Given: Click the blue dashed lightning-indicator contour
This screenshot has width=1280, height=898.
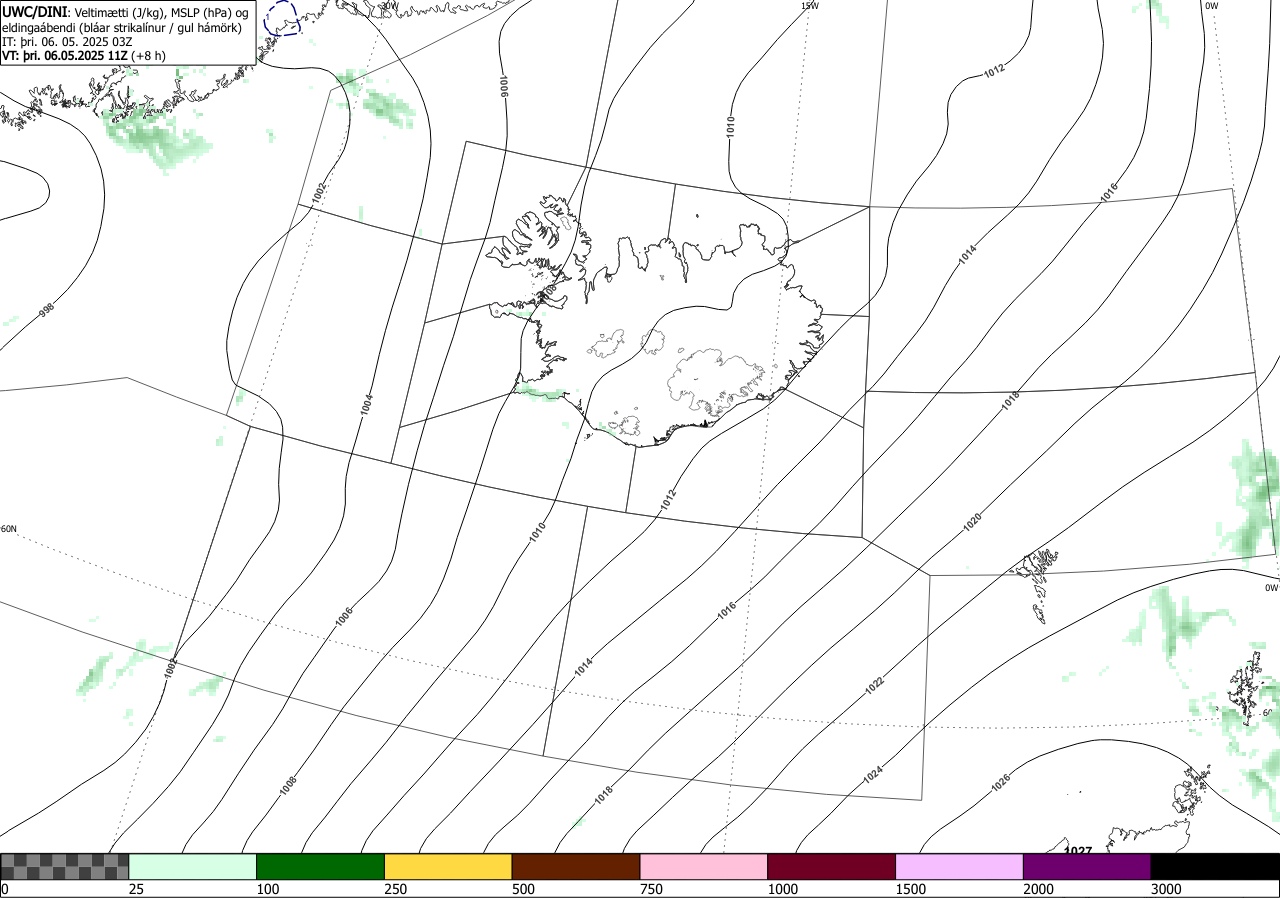Looking at the screenshot, I should point(282,17).
